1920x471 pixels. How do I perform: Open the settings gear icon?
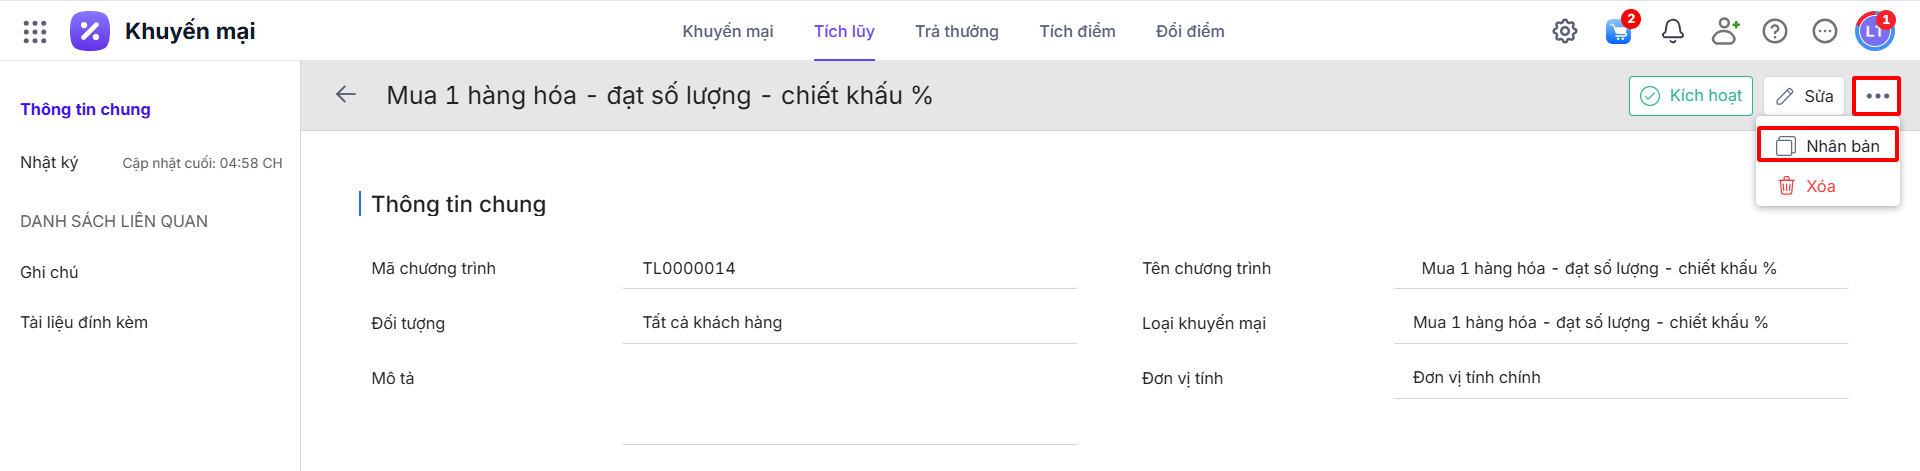tap(1565, 32)
